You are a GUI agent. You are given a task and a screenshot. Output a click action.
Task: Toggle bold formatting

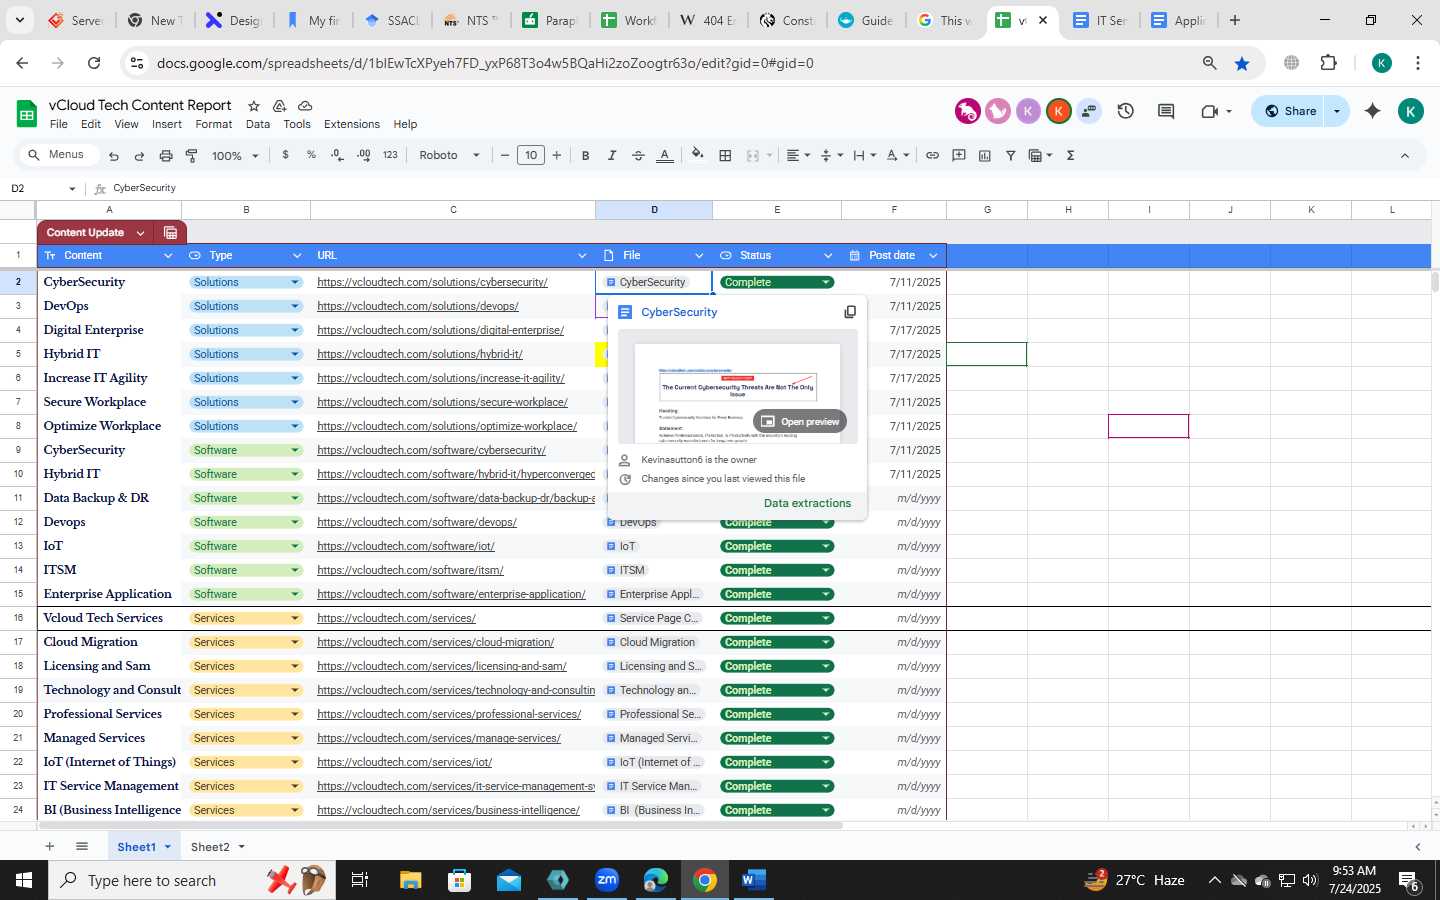tap(586, 155)
